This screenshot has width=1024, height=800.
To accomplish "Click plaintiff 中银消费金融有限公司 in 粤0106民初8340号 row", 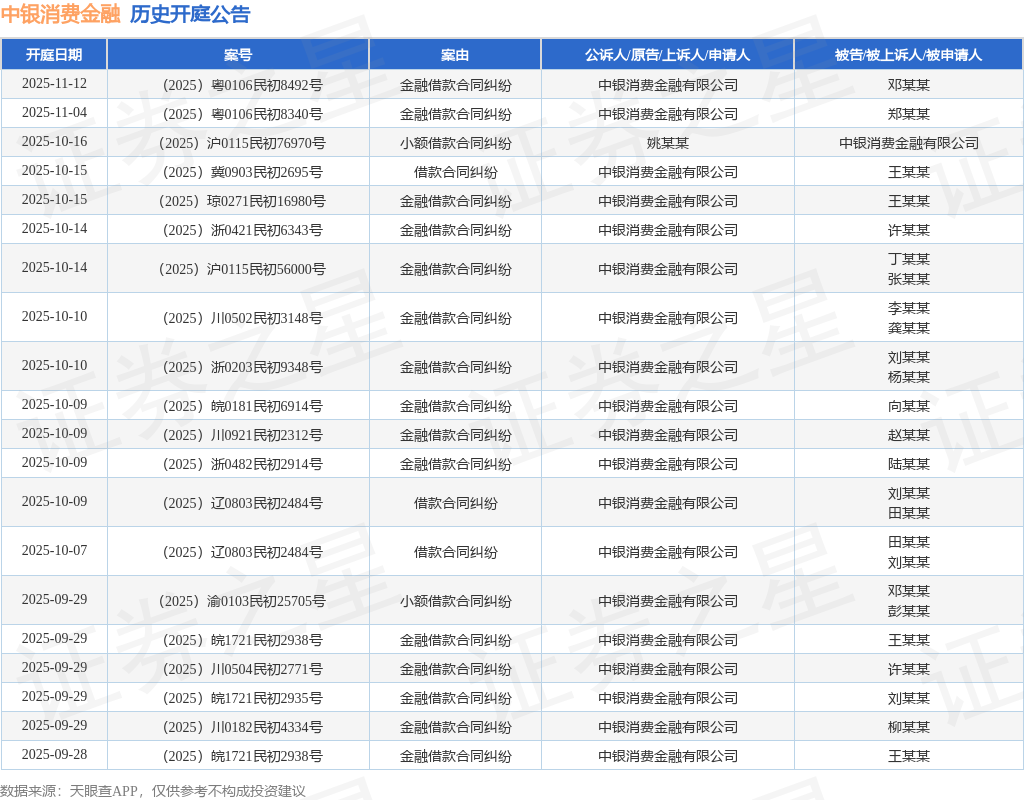I will pos(667,114).
